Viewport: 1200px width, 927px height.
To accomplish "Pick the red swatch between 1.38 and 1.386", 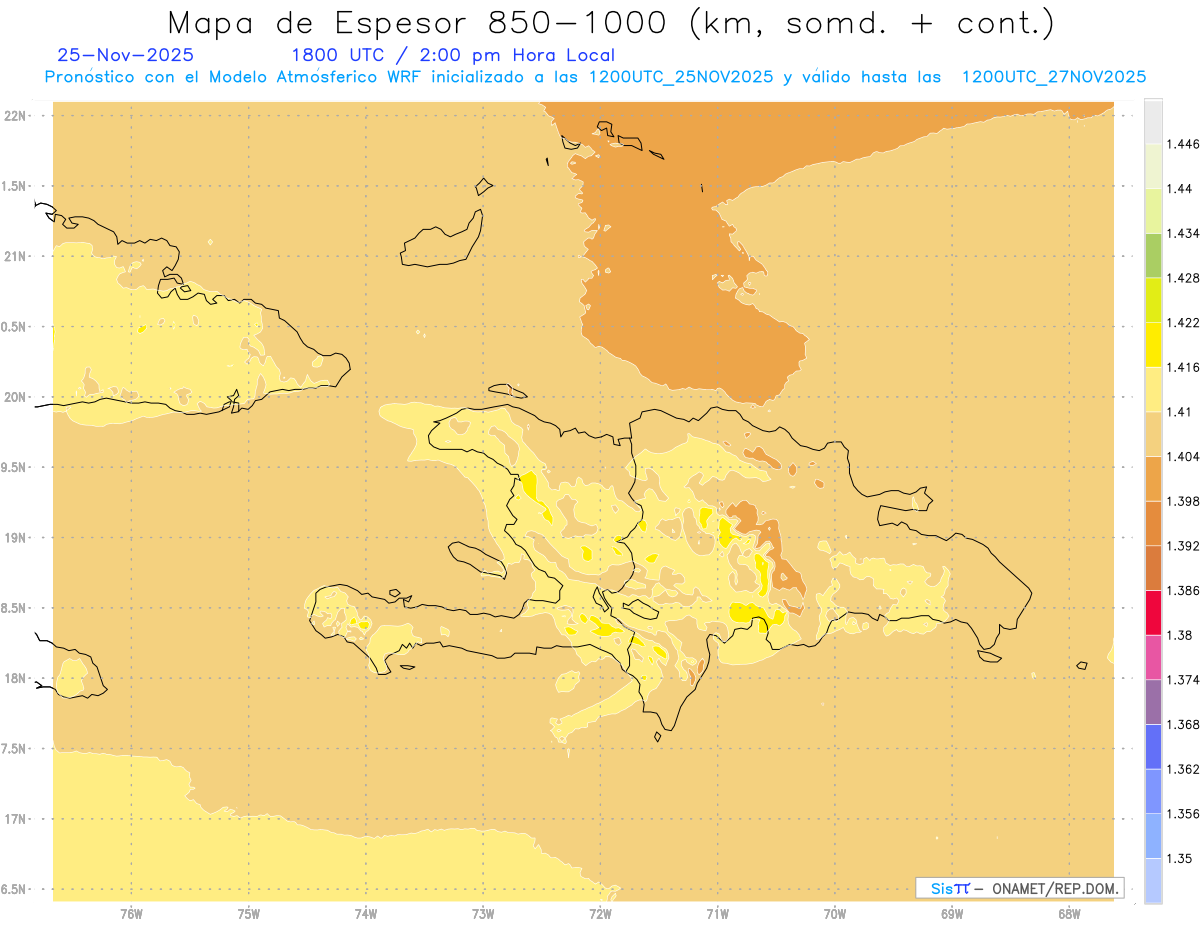I will pos(1153,612).
